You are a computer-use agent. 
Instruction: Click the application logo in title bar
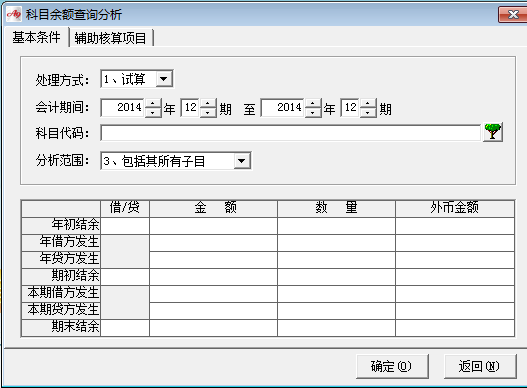[14, 14]
